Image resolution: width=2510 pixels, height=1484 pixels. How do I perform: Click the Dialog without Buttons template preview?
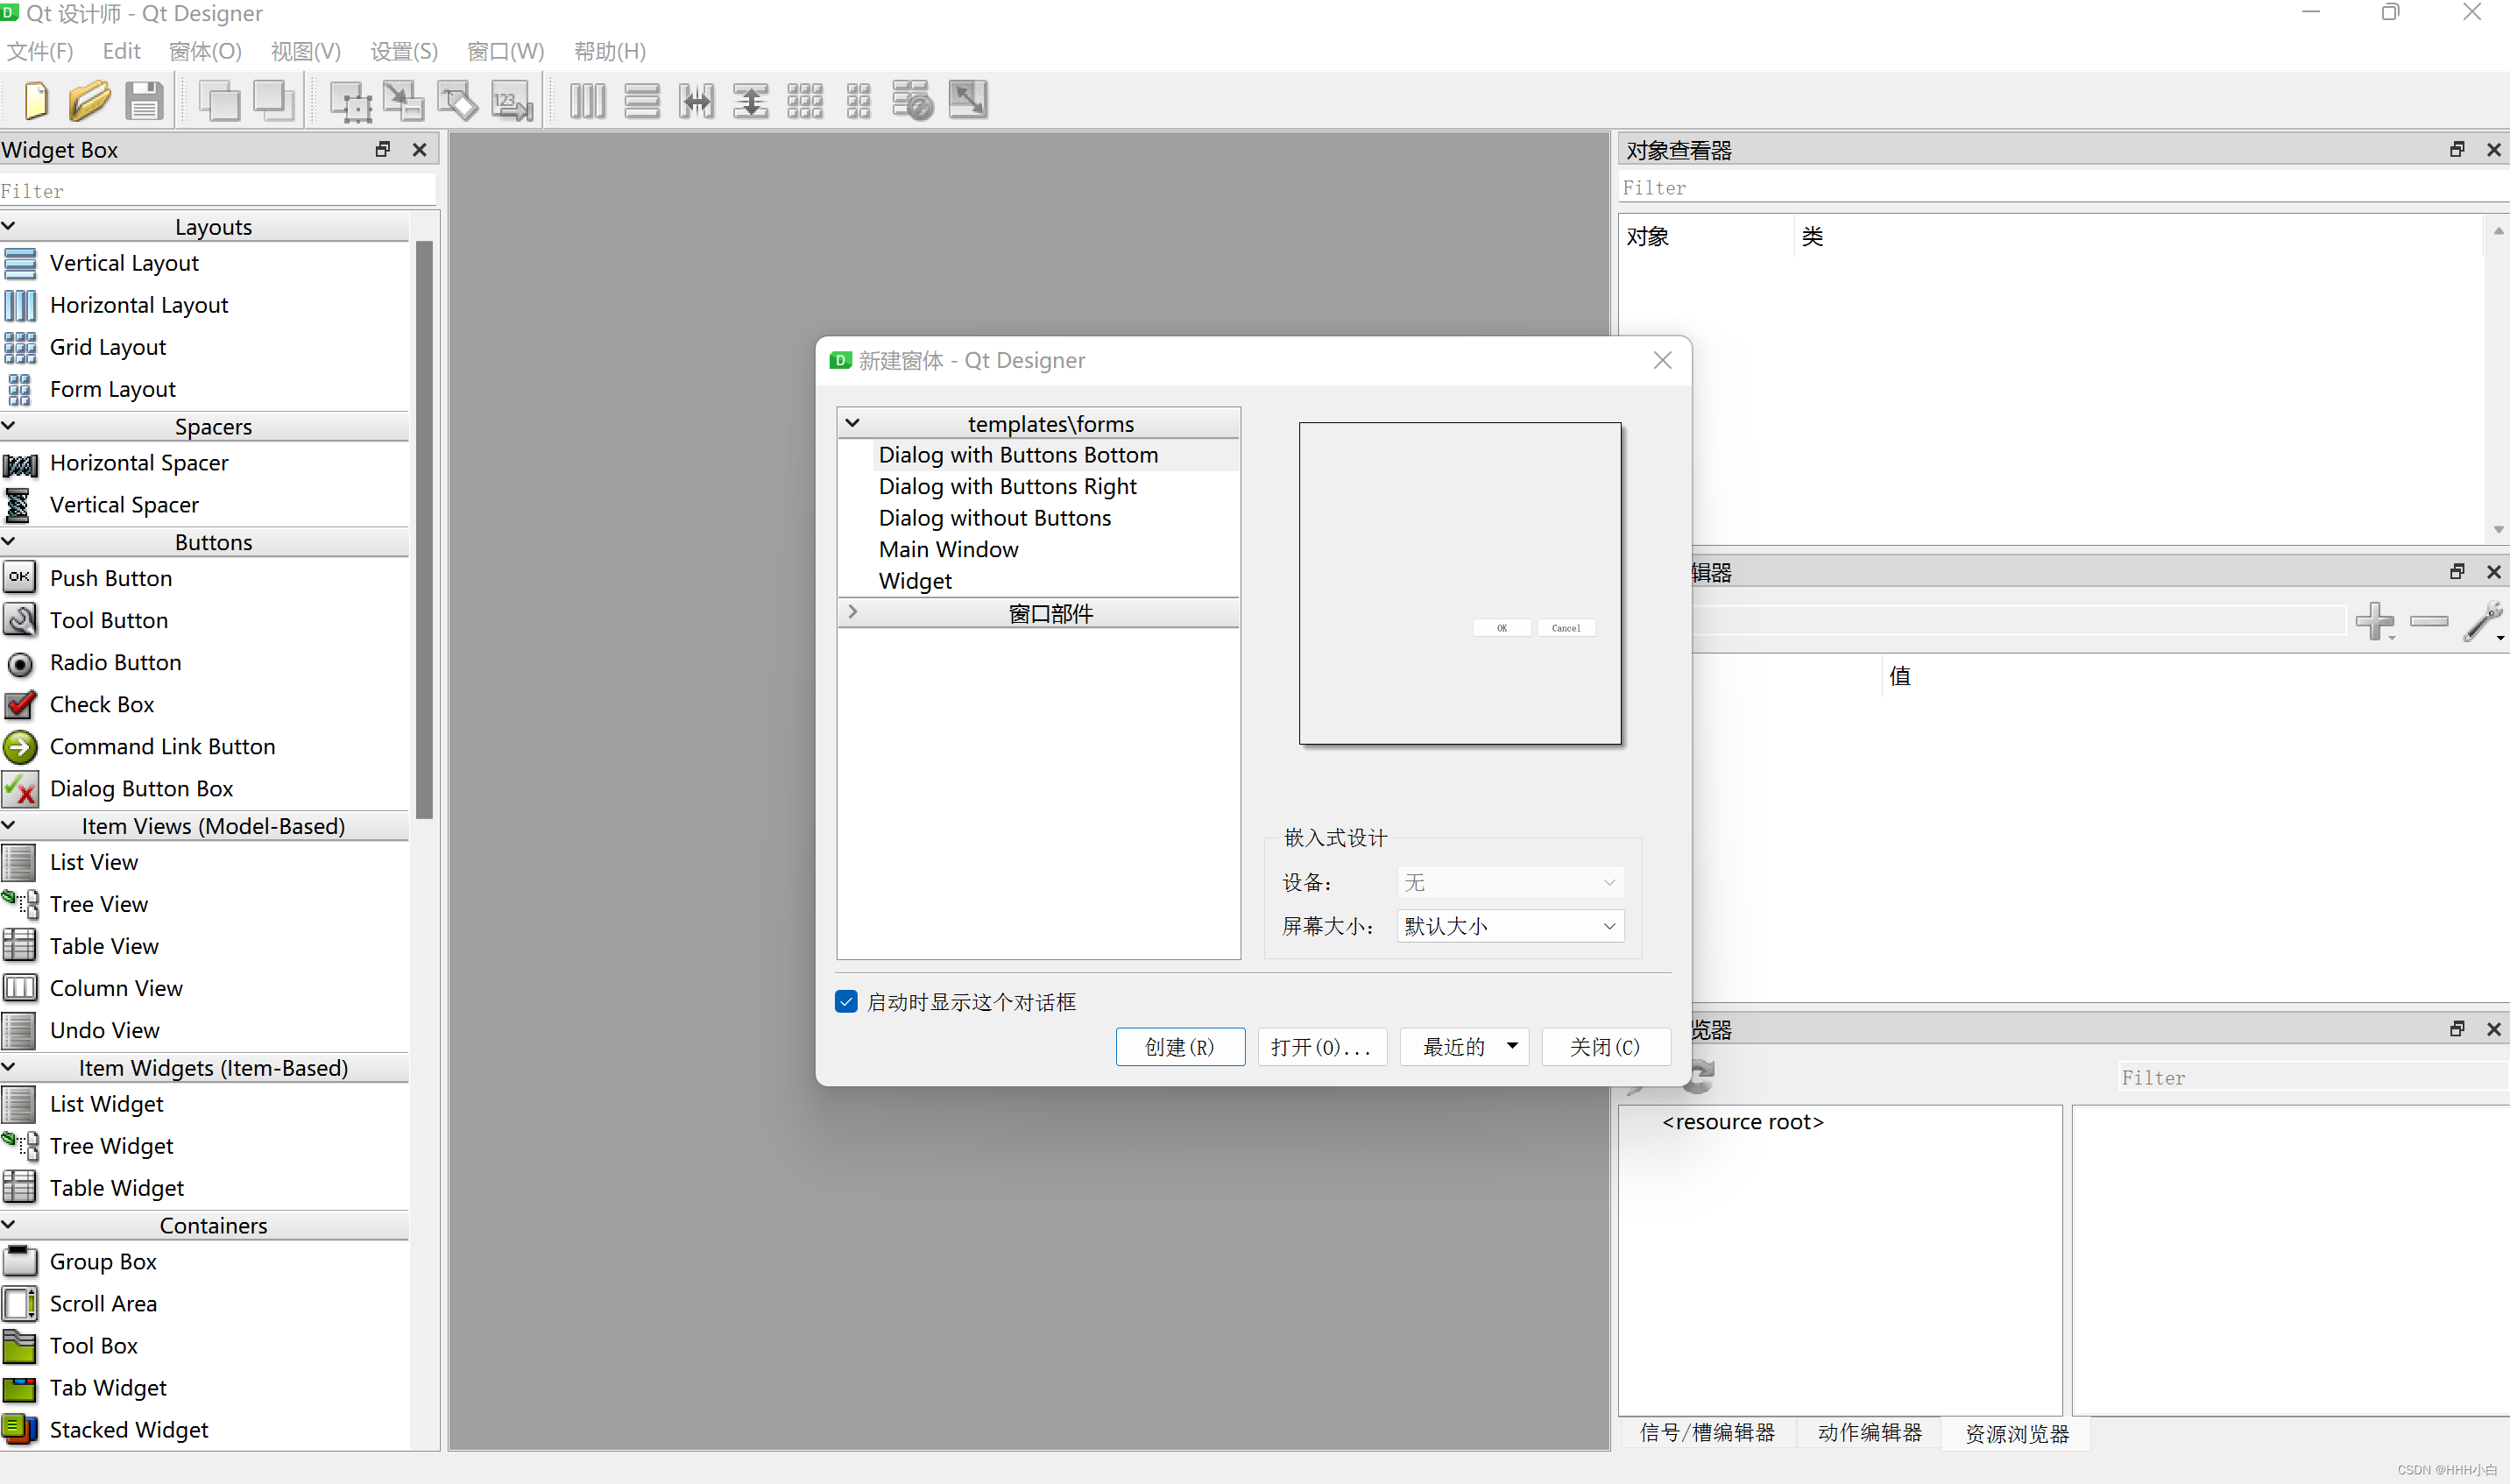click(994, 518)
